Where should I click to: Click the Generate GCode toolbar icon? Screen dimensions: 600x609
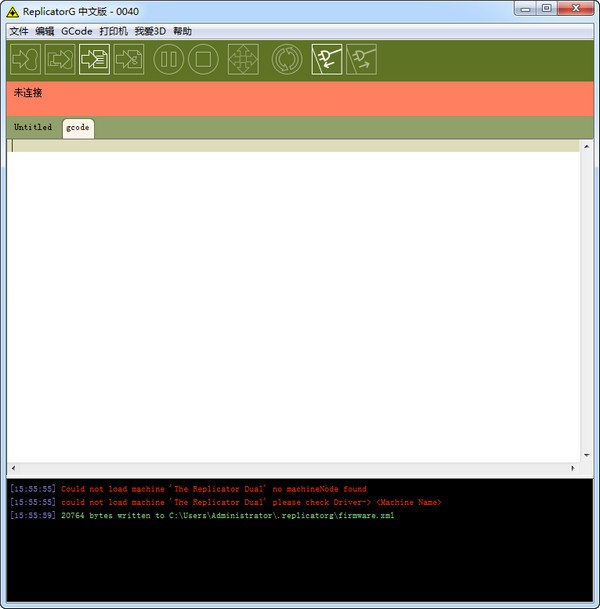pyautogui.click(x=95, y=60)
